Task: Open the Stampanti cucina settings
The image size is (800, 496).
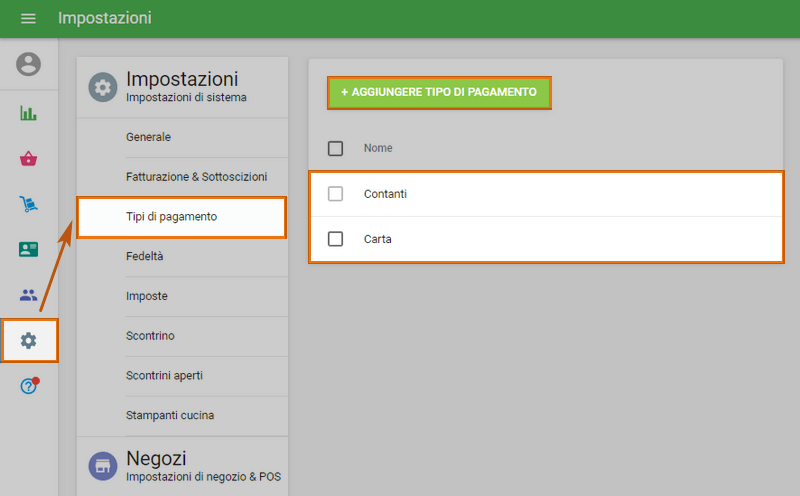Action: (x=170, y=415)
